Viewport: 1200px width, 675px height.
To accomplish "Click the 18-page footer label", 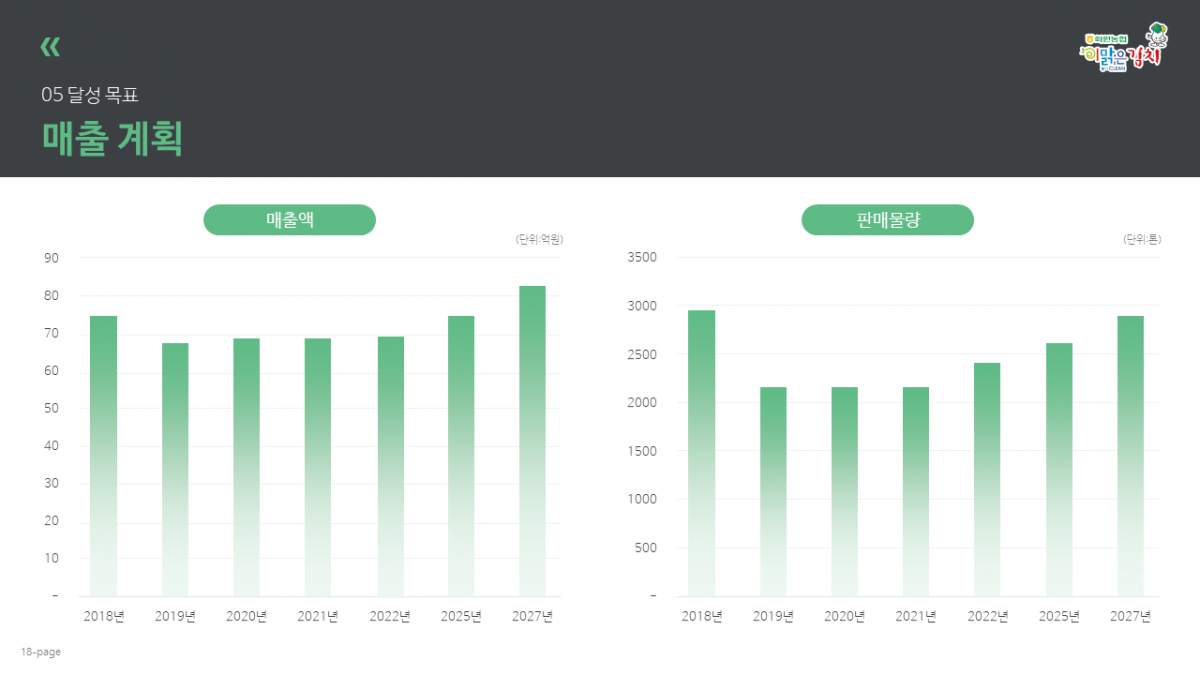I will pos(41,652).
